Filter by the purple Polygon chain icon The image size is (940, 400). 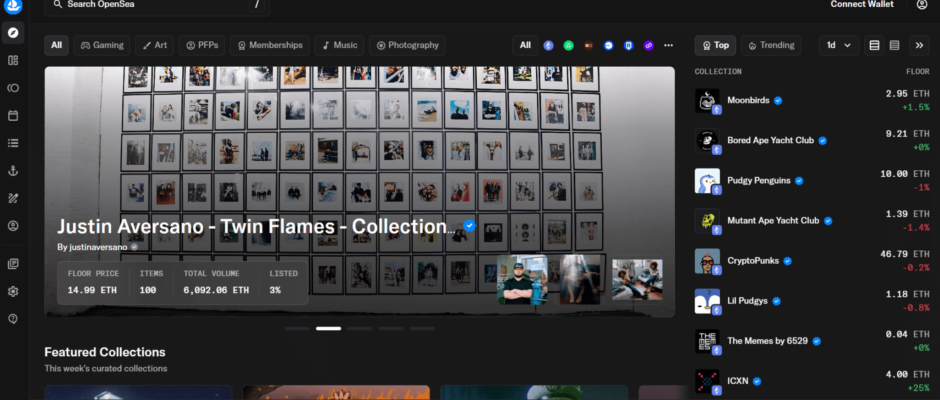(x=648, y=45)
